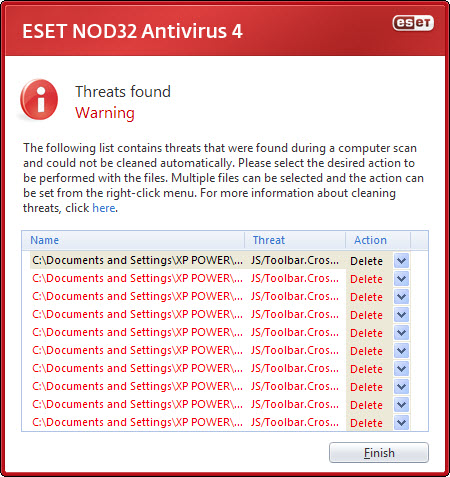Open the 'here' cleaning threats help link
Image resolution: width=450 pixels, height=477 pixels.
pos(104,208)
